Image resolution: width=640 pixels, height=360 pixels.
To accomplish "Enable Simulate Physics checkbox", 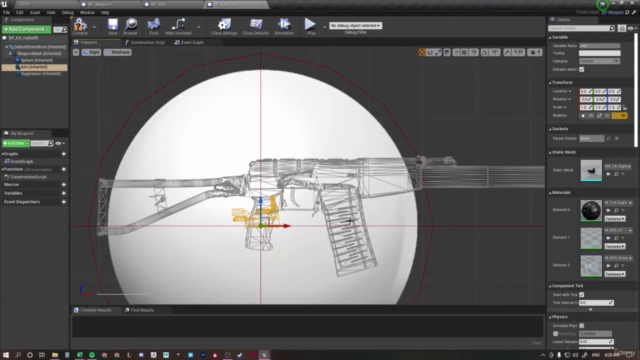I will (x=582, y=326).
